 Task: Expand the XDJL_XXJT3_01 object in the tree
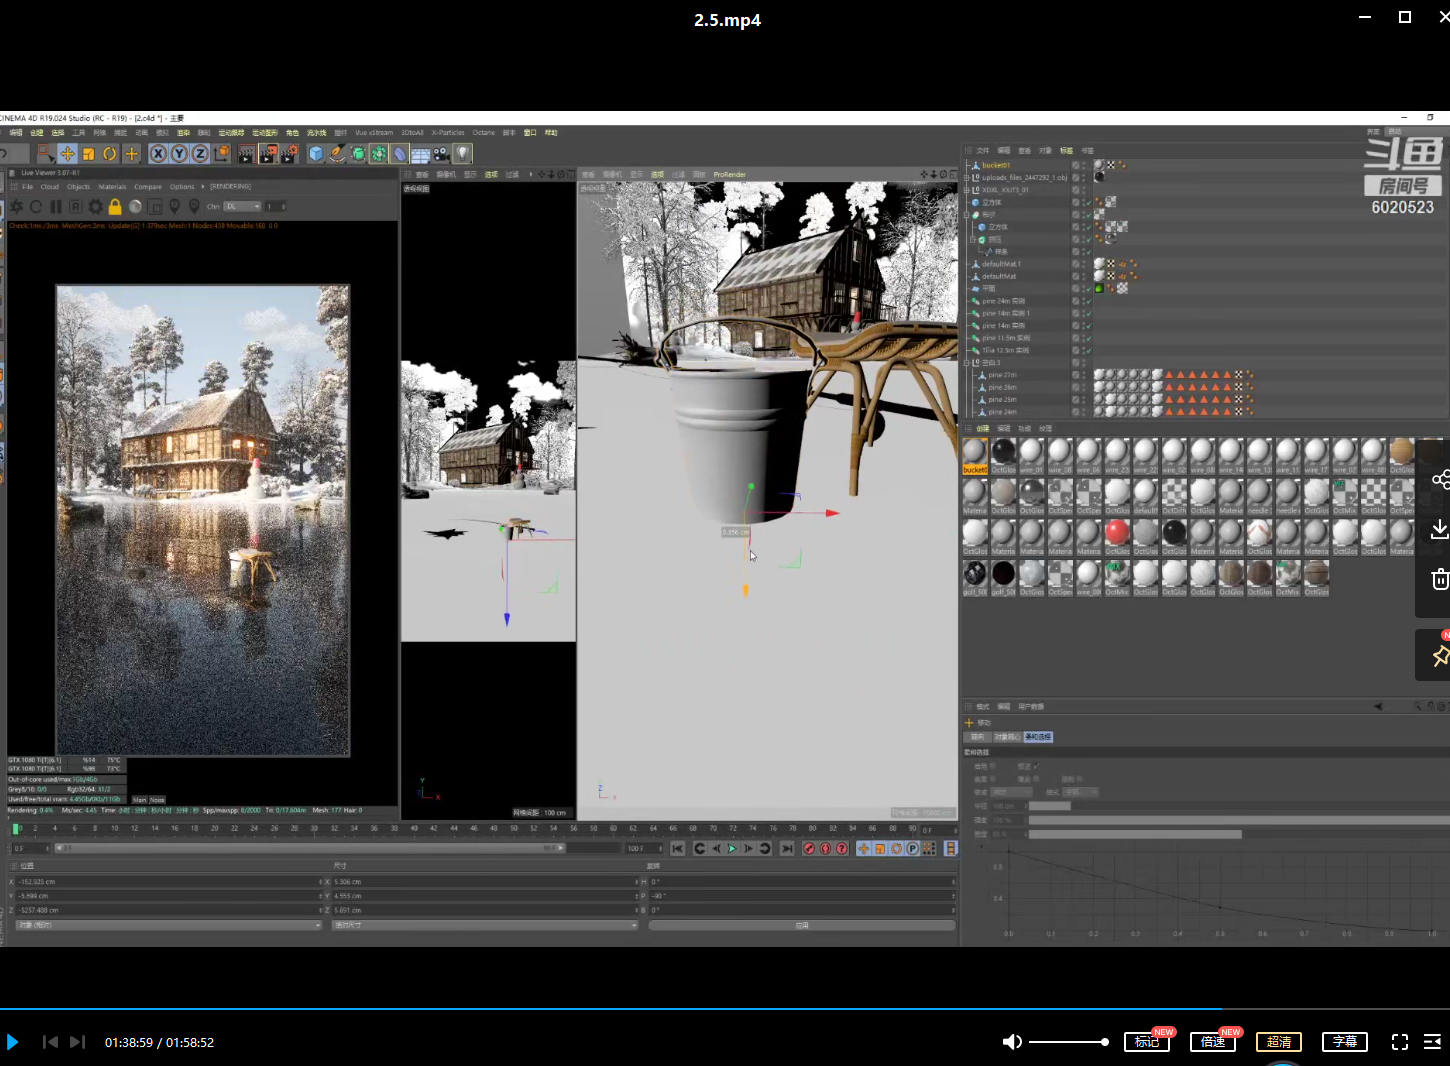pos(967,190)
